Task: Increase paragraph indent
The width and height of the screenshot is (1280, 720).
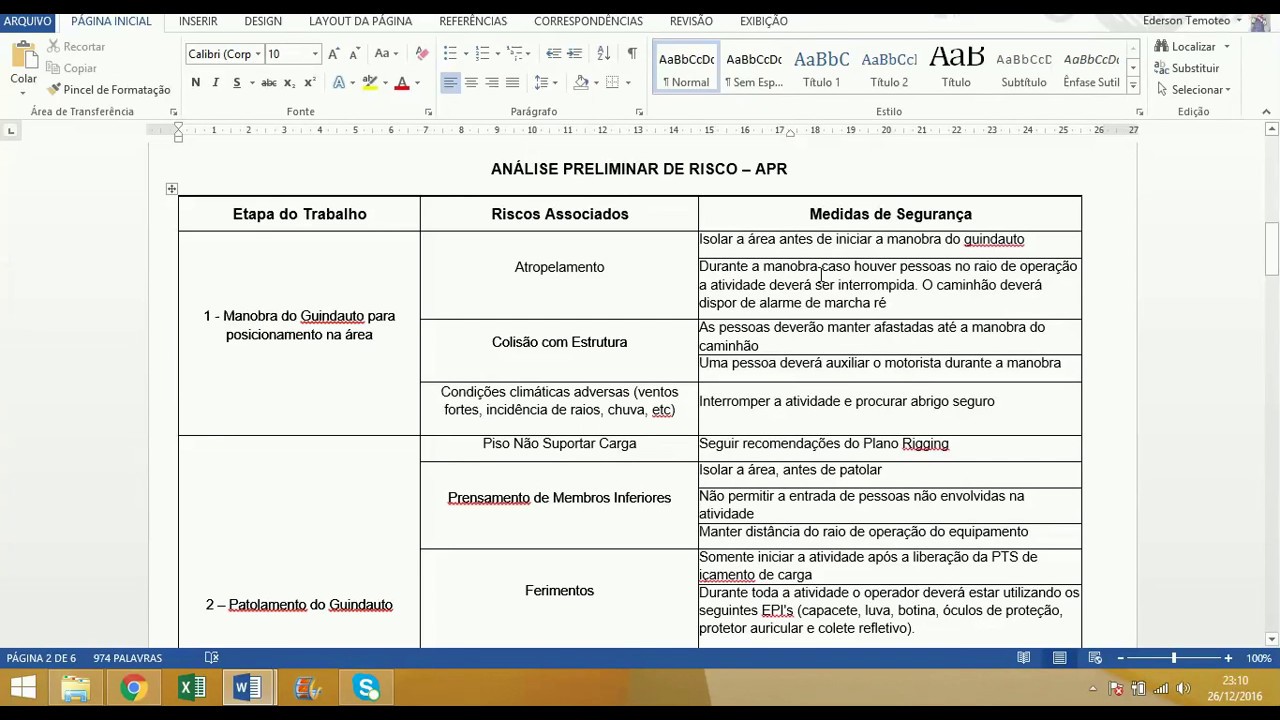Action: pyautogui.click(x=576, y=54)
